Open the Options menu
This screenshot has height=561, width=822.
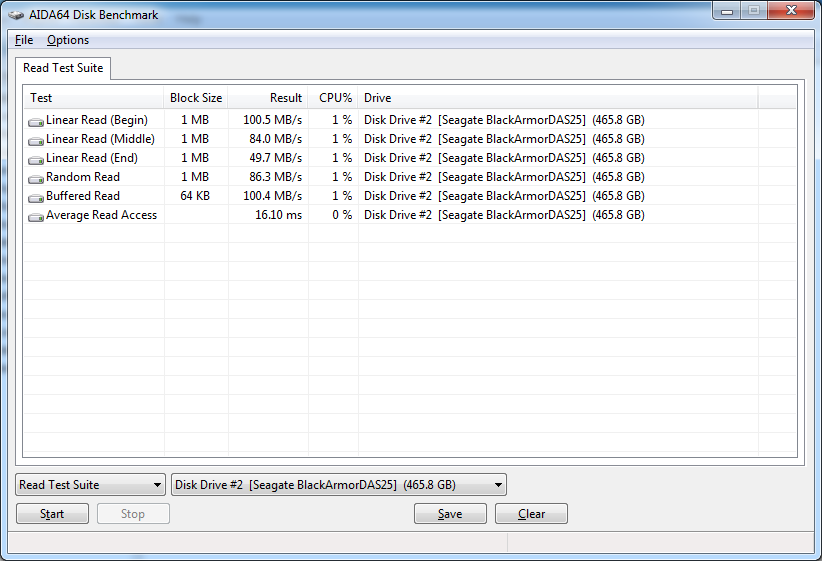pyautogui.click(x=68, y=40)
